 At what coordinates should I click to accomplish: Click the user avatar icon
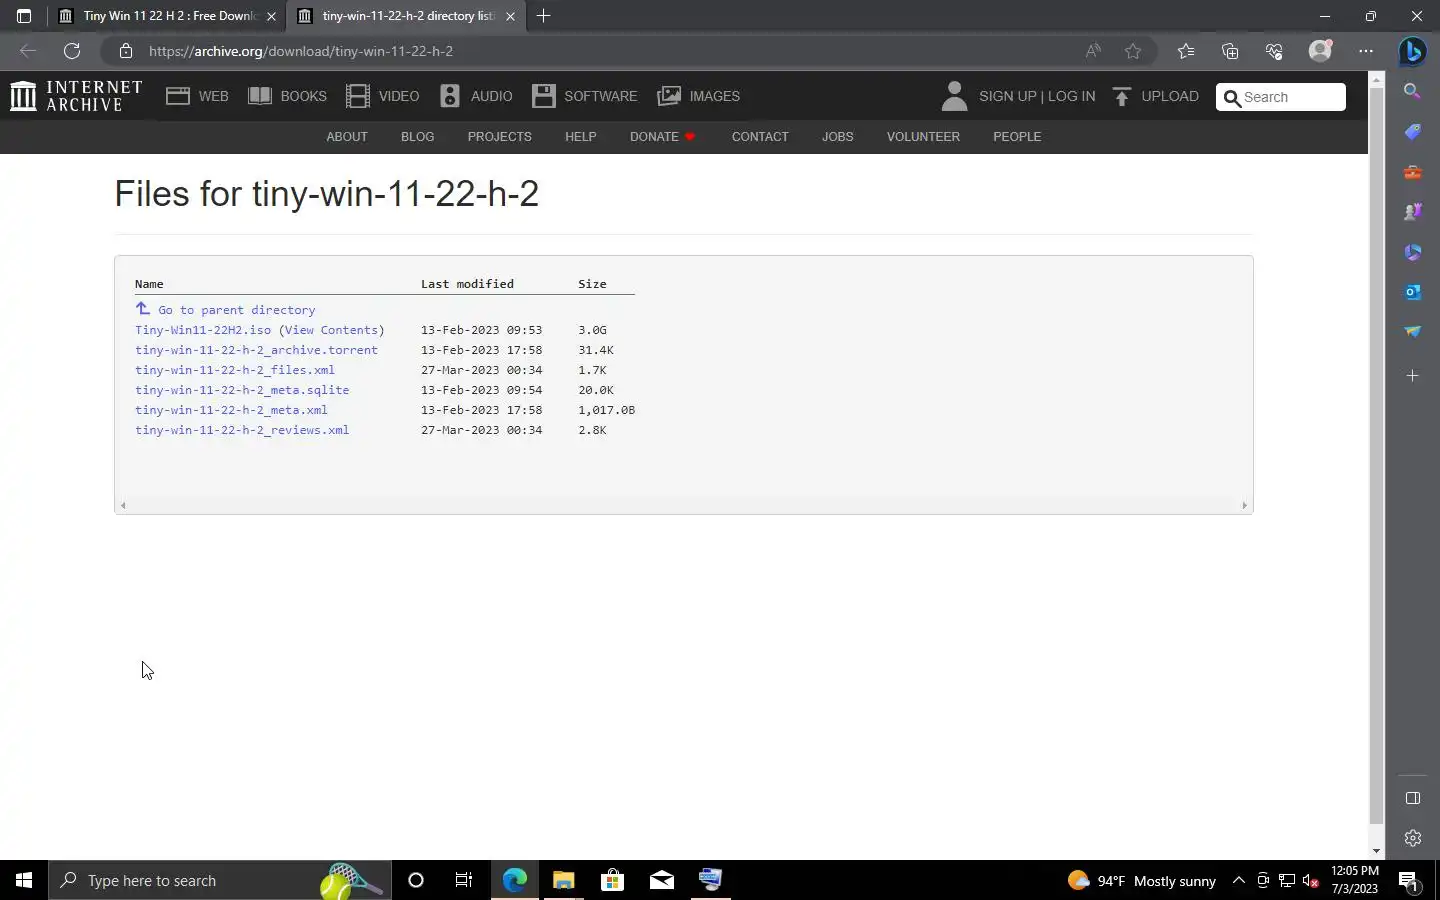coord(954,96)
